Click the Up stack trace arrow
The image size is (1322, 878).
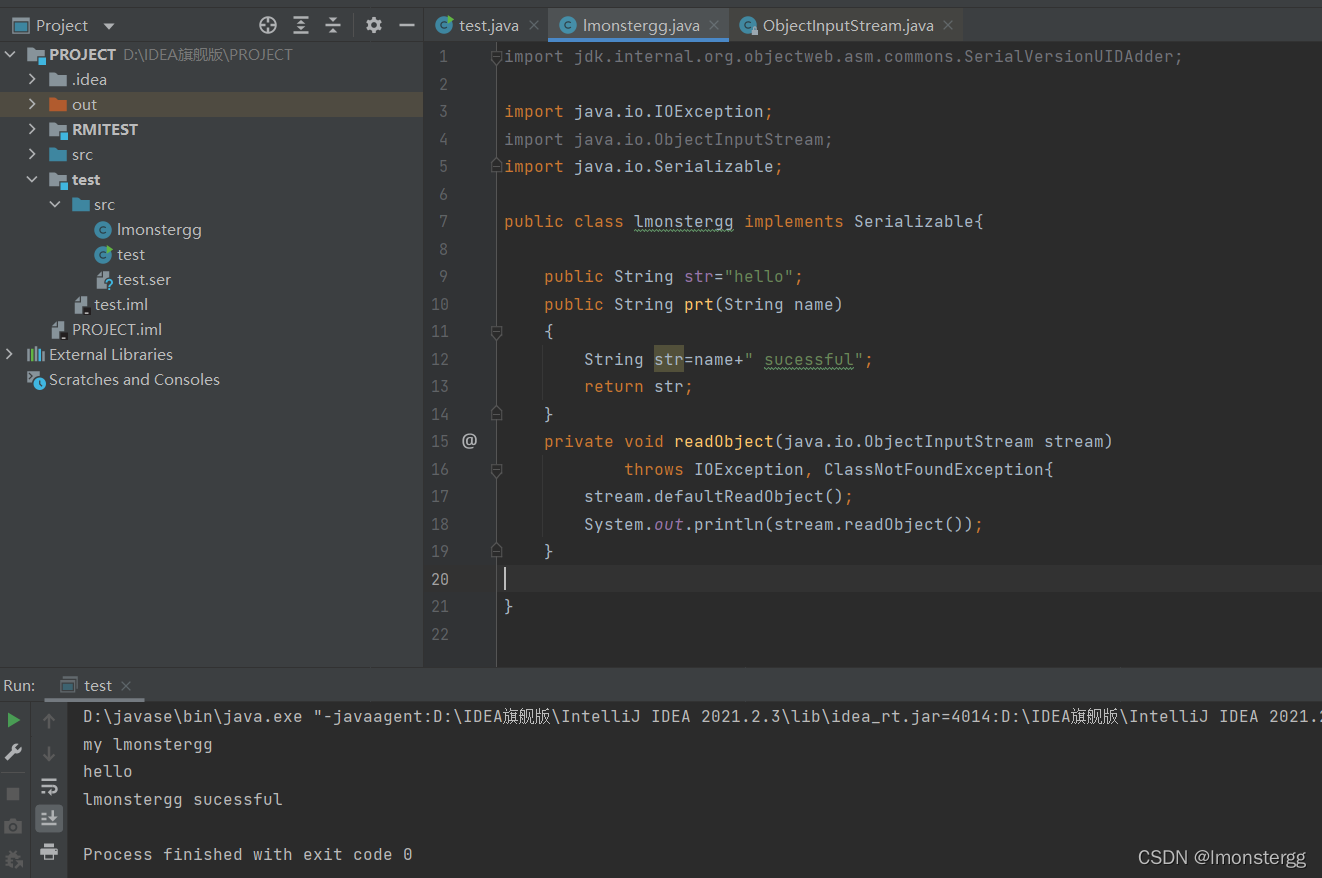(49, 720)
